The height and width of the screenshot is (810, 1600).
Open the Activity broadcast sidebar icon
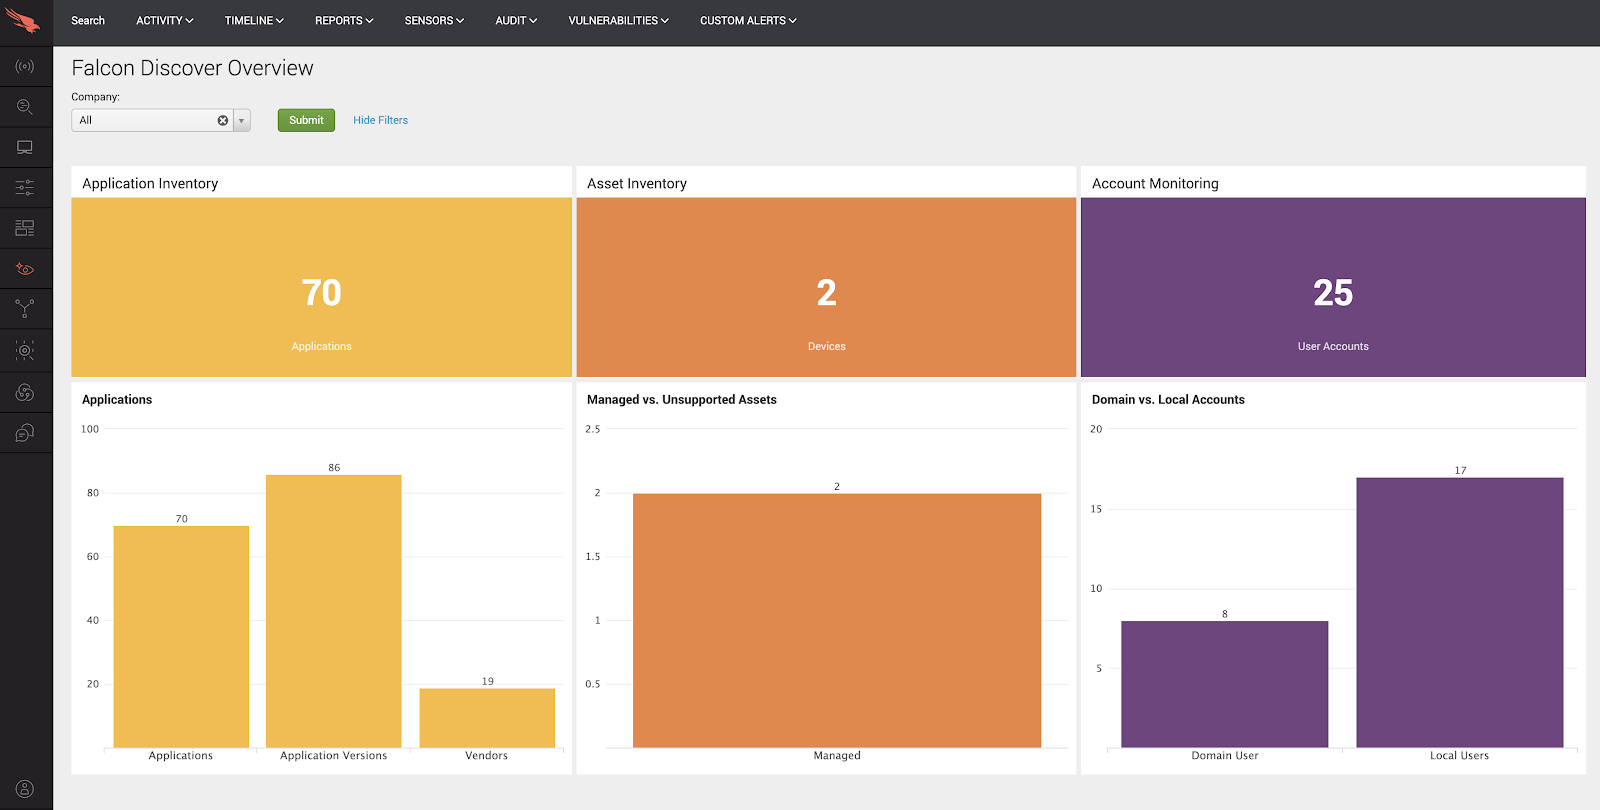[25, 66]
